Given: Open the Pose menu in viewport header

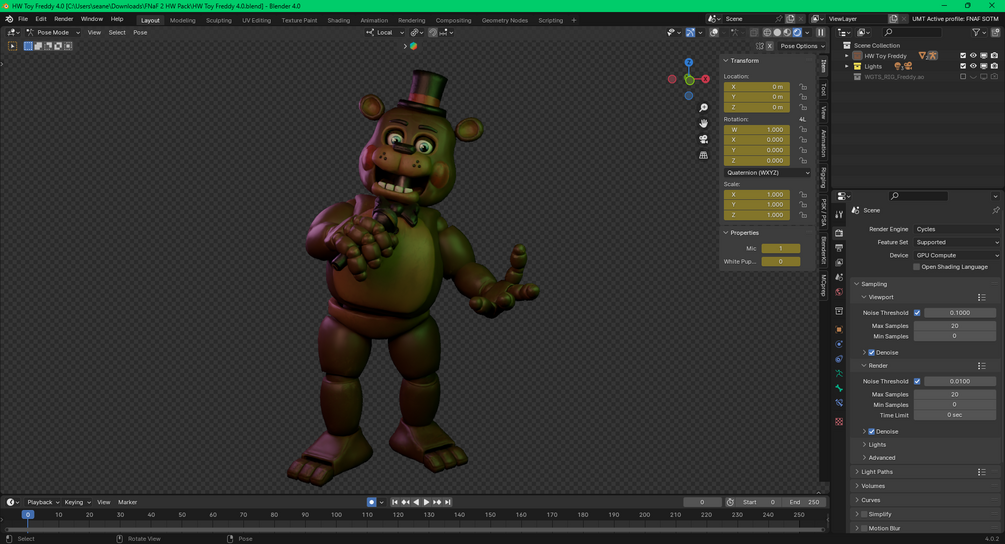Looking at the screenshot, I should point(140,32).
